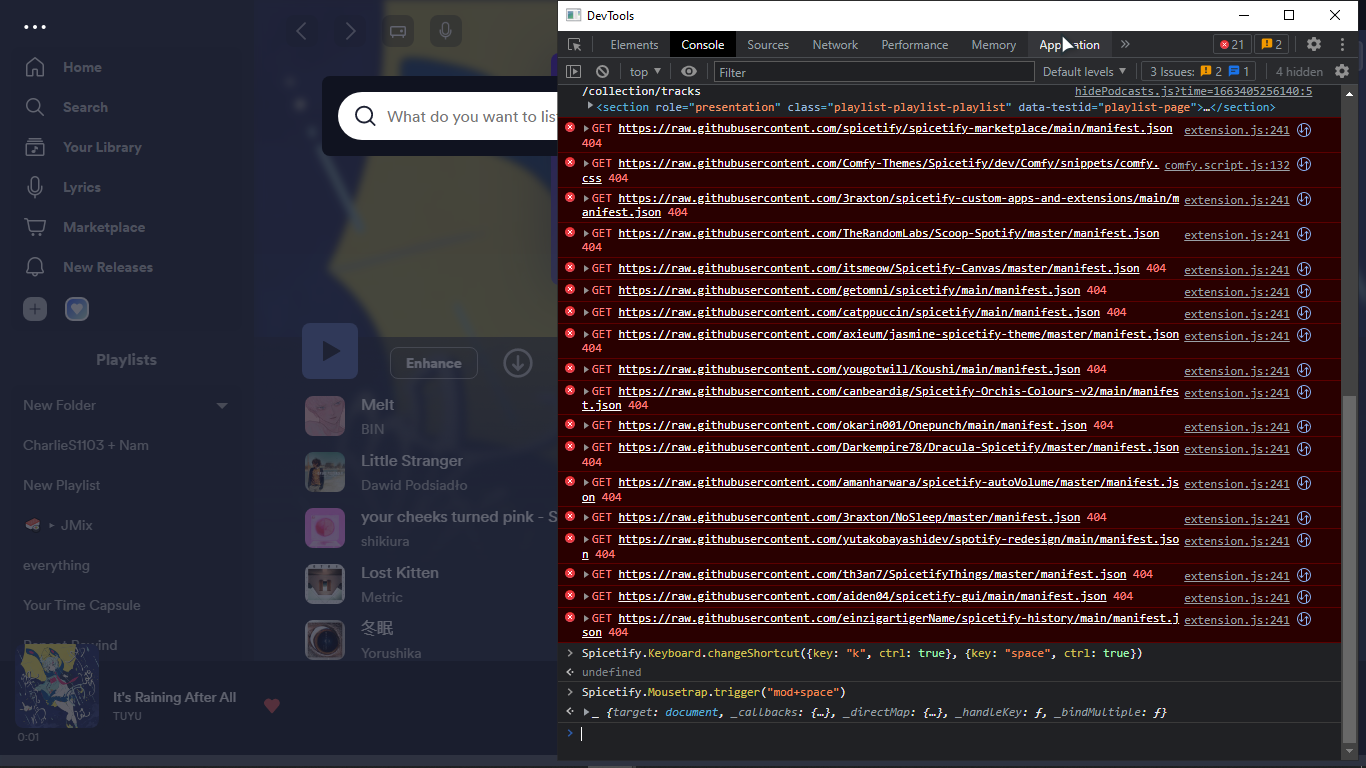Viewport: 1366px width, 768px height.
Task: Open the CharlieS1103 + Nam playlist
Action: point(86,445)
